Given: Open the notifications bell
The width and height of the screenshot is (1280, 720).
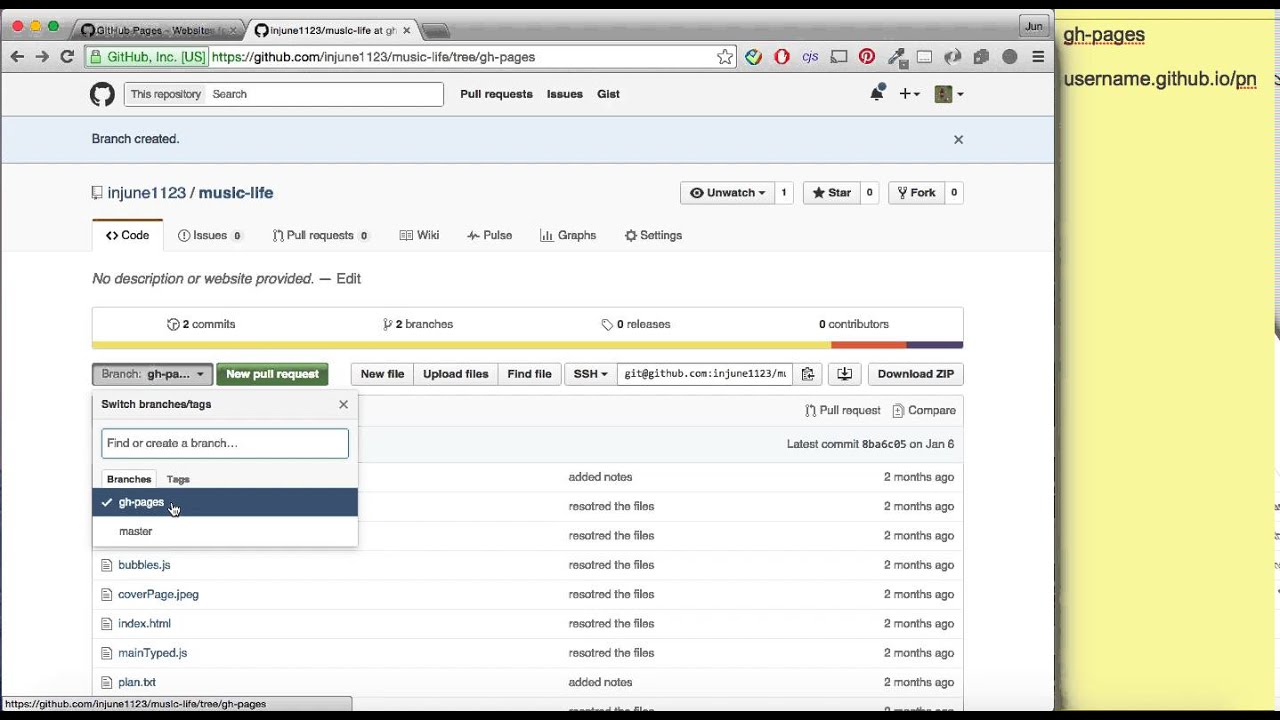Looking at the screenshot, I should [877, 93].
